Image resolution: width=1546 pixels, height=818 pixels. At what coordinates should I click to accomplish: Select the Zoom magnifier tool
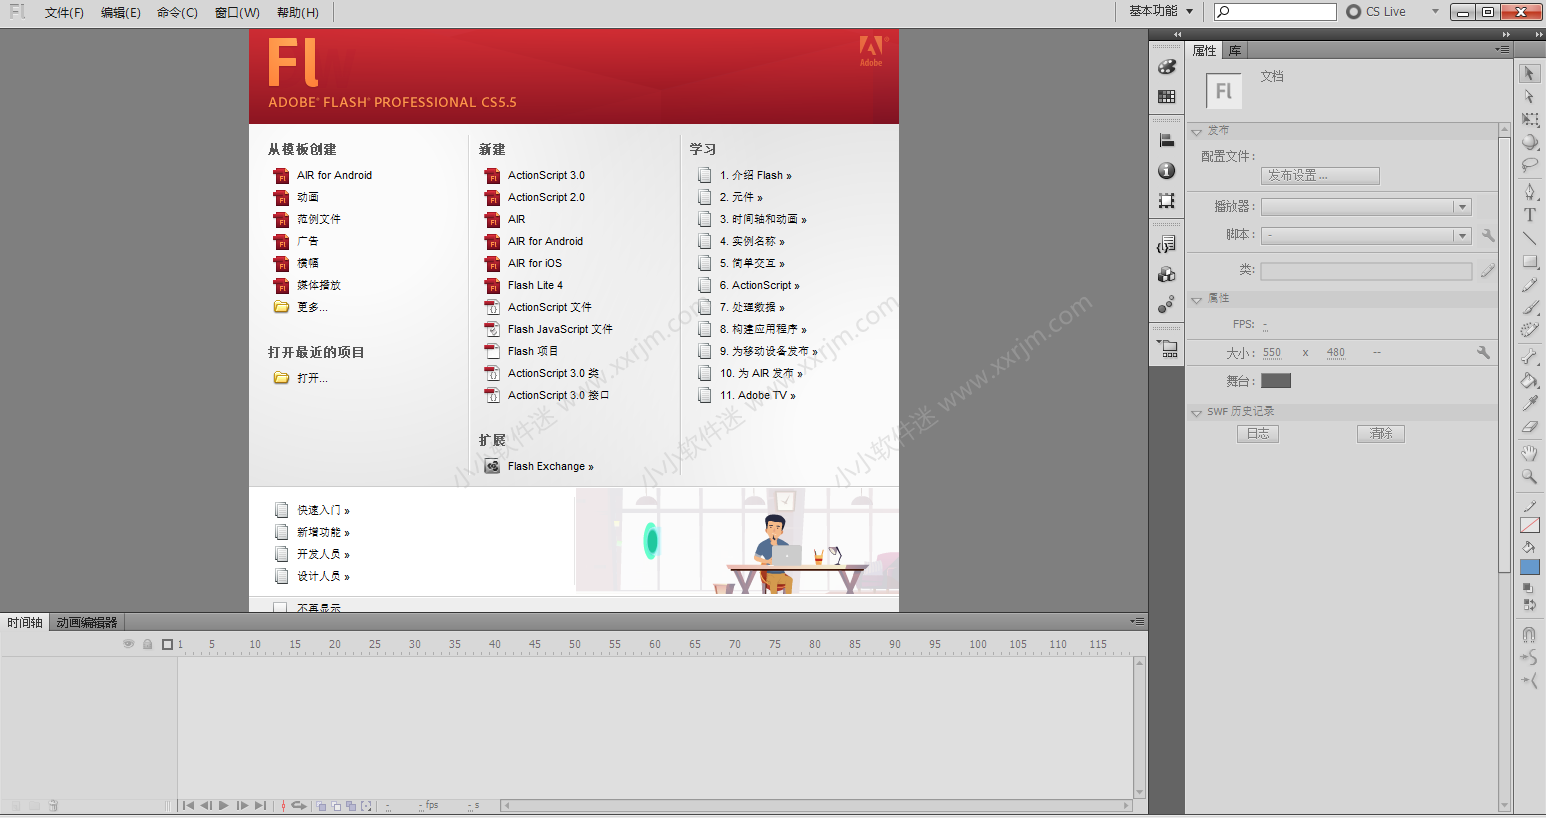(1529, 477)
